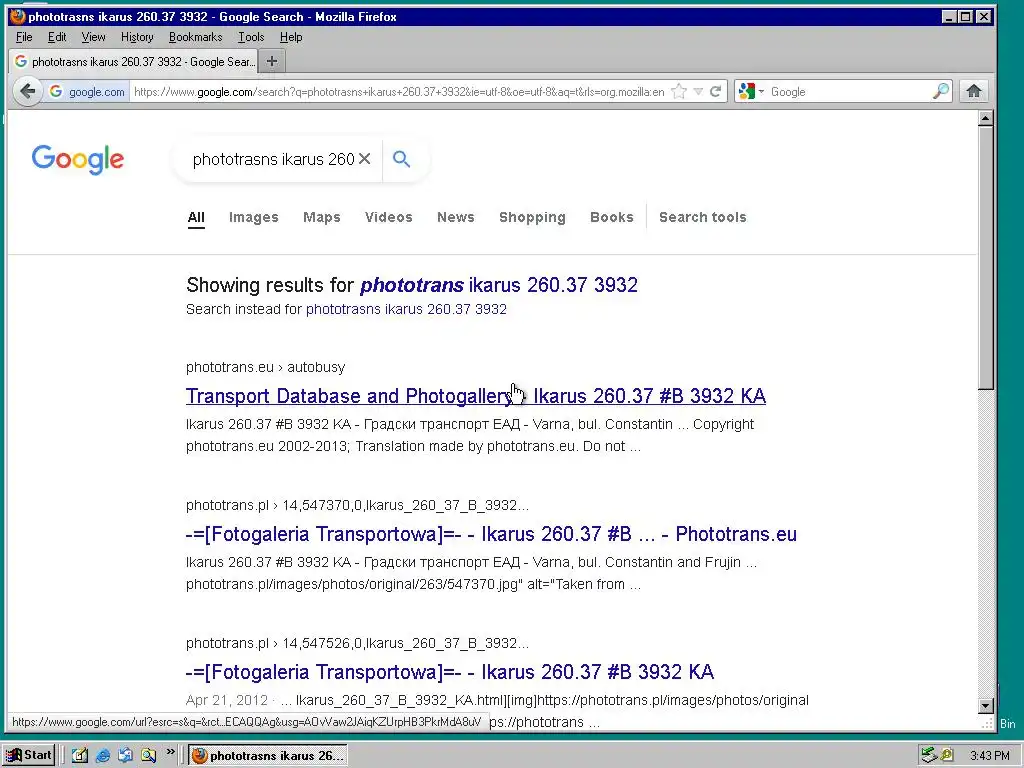This screenshot has height=768, width=1024.
Task: Click the vertical scrollbar down arrow
Action: pos(985,706)
